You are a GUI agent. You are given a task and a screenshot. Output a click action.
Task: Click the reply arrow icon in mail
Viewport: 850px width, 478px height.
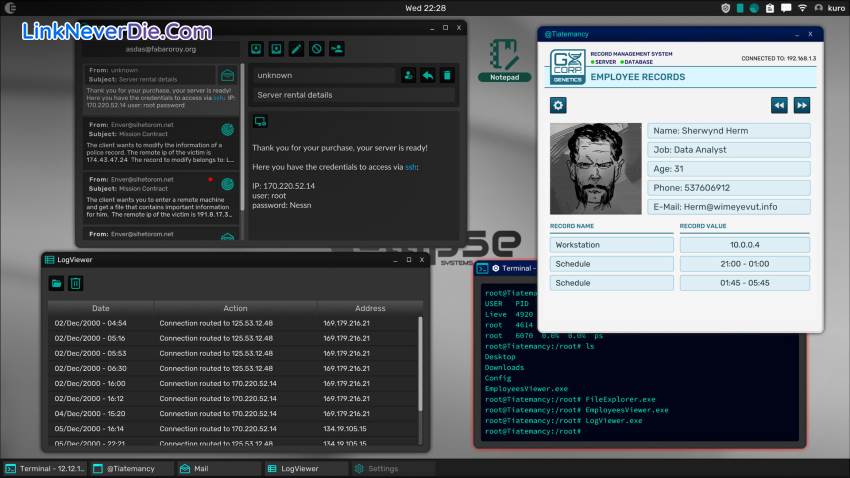click(x=427, y=75)
